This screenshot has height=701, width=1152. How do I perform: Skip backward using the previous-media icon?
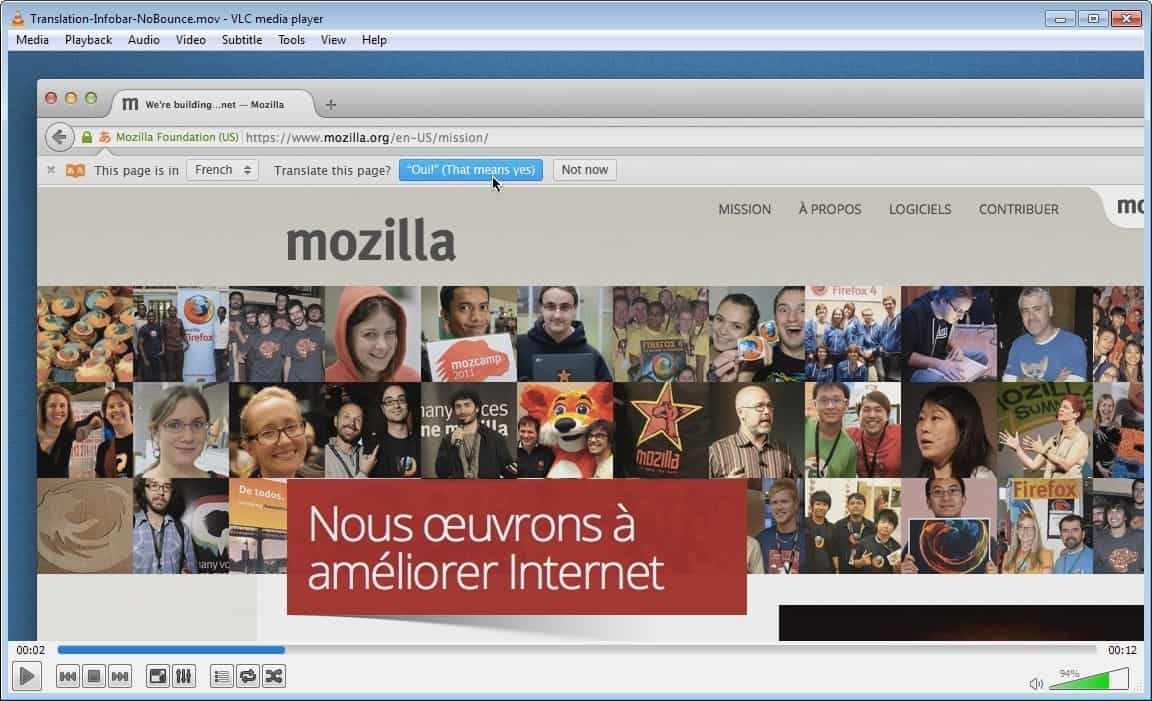click(x=67, y=676)
